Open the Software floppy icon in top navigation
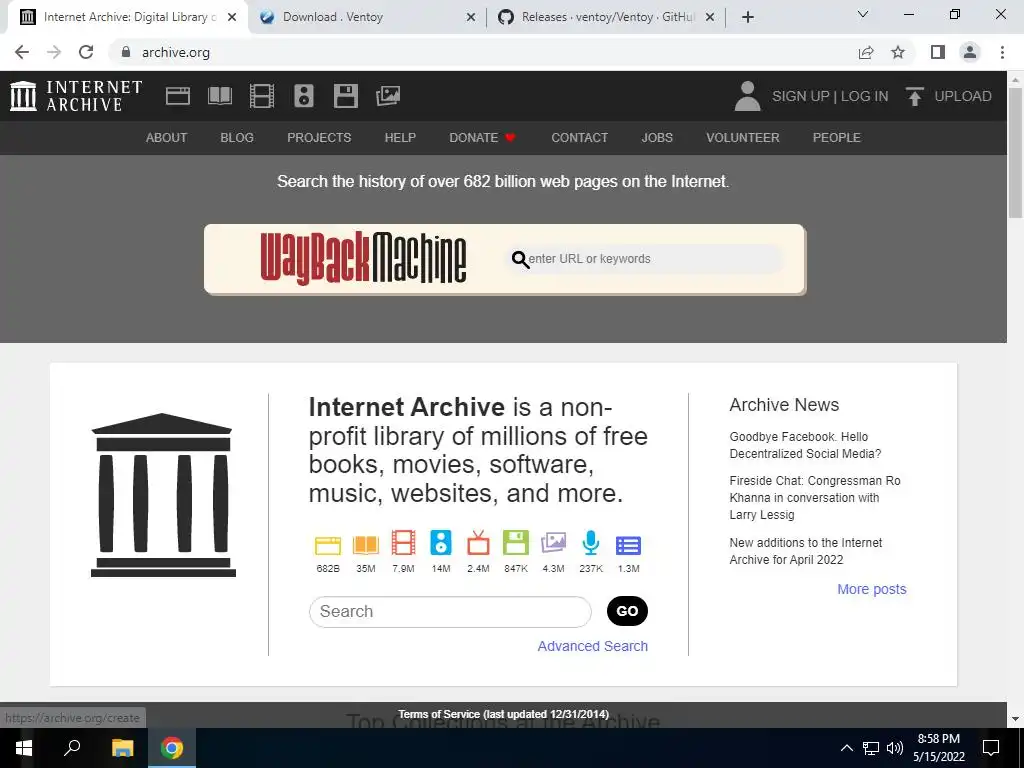 [345, 96]
